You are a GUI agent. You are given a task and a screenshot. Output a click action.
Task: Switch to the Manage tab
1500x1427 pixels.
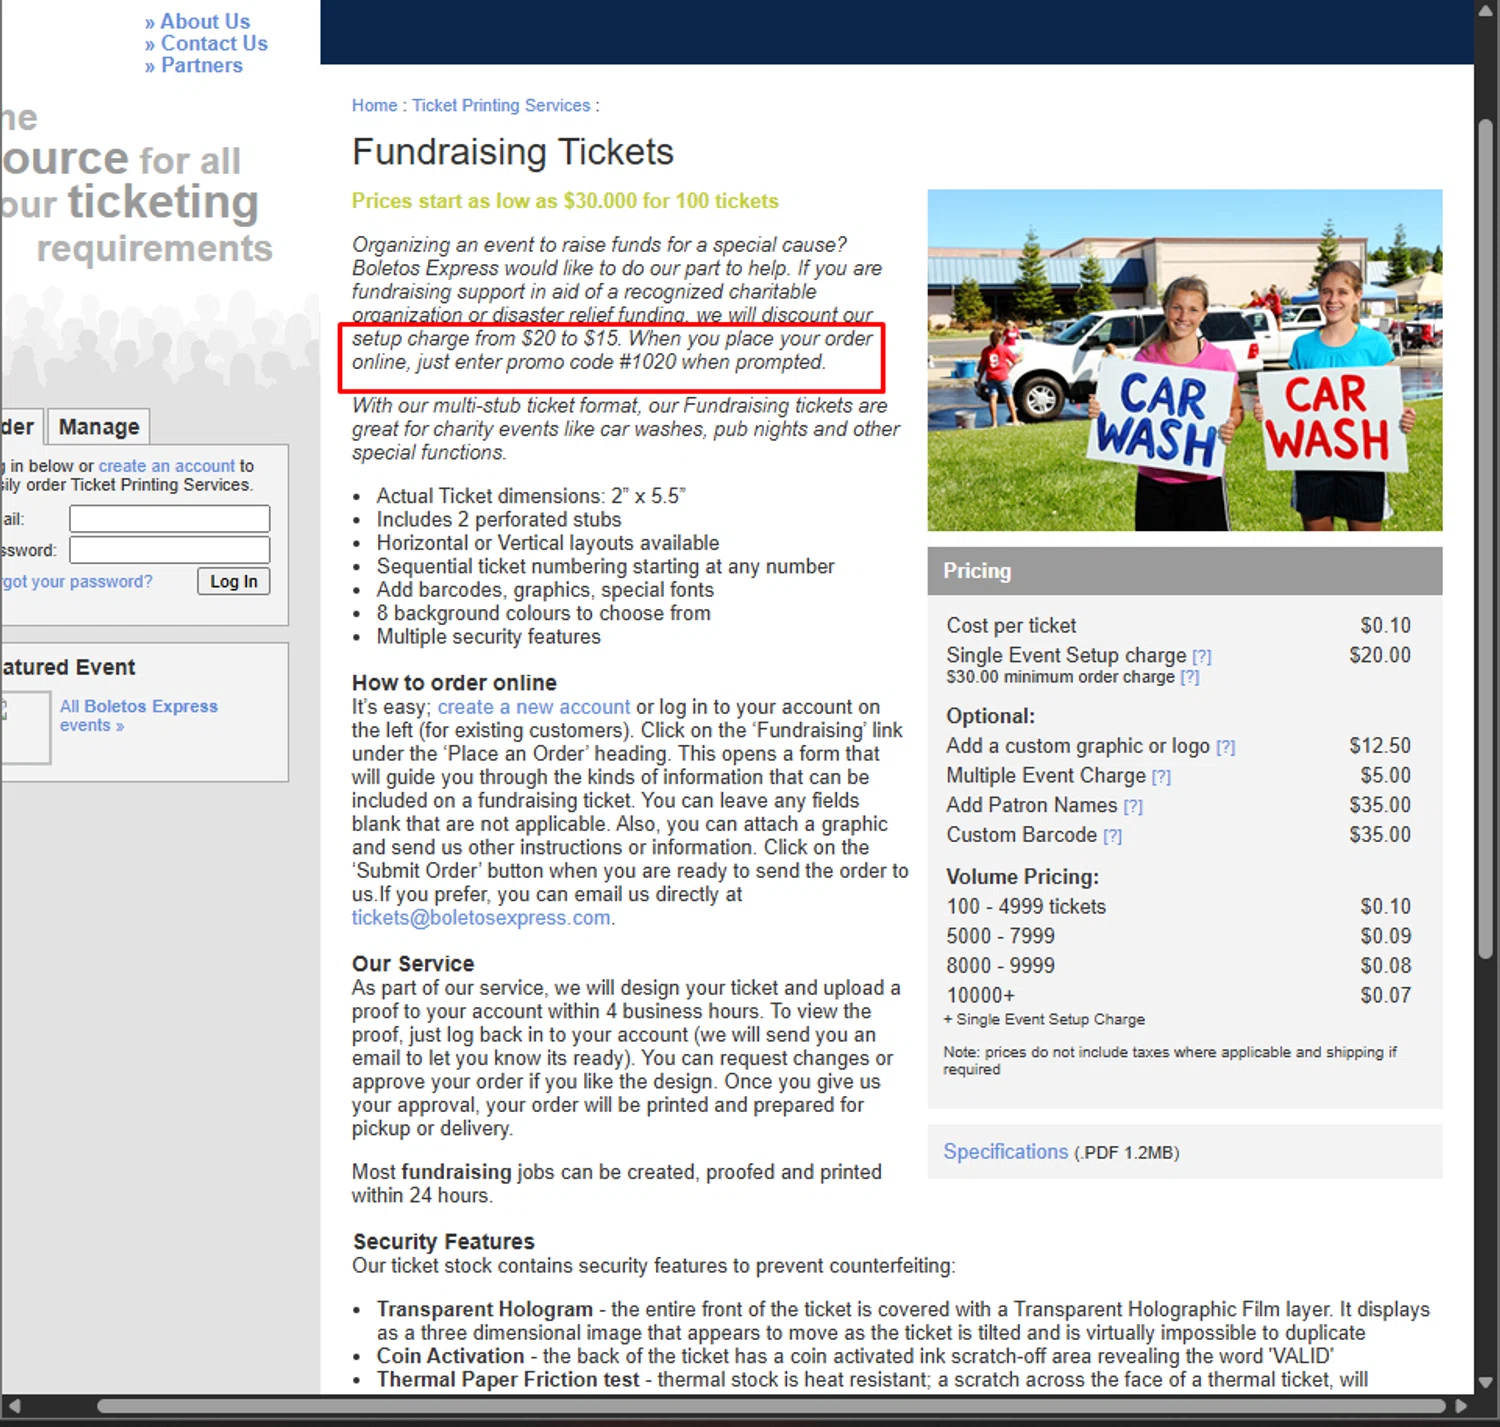coord(99,427)
